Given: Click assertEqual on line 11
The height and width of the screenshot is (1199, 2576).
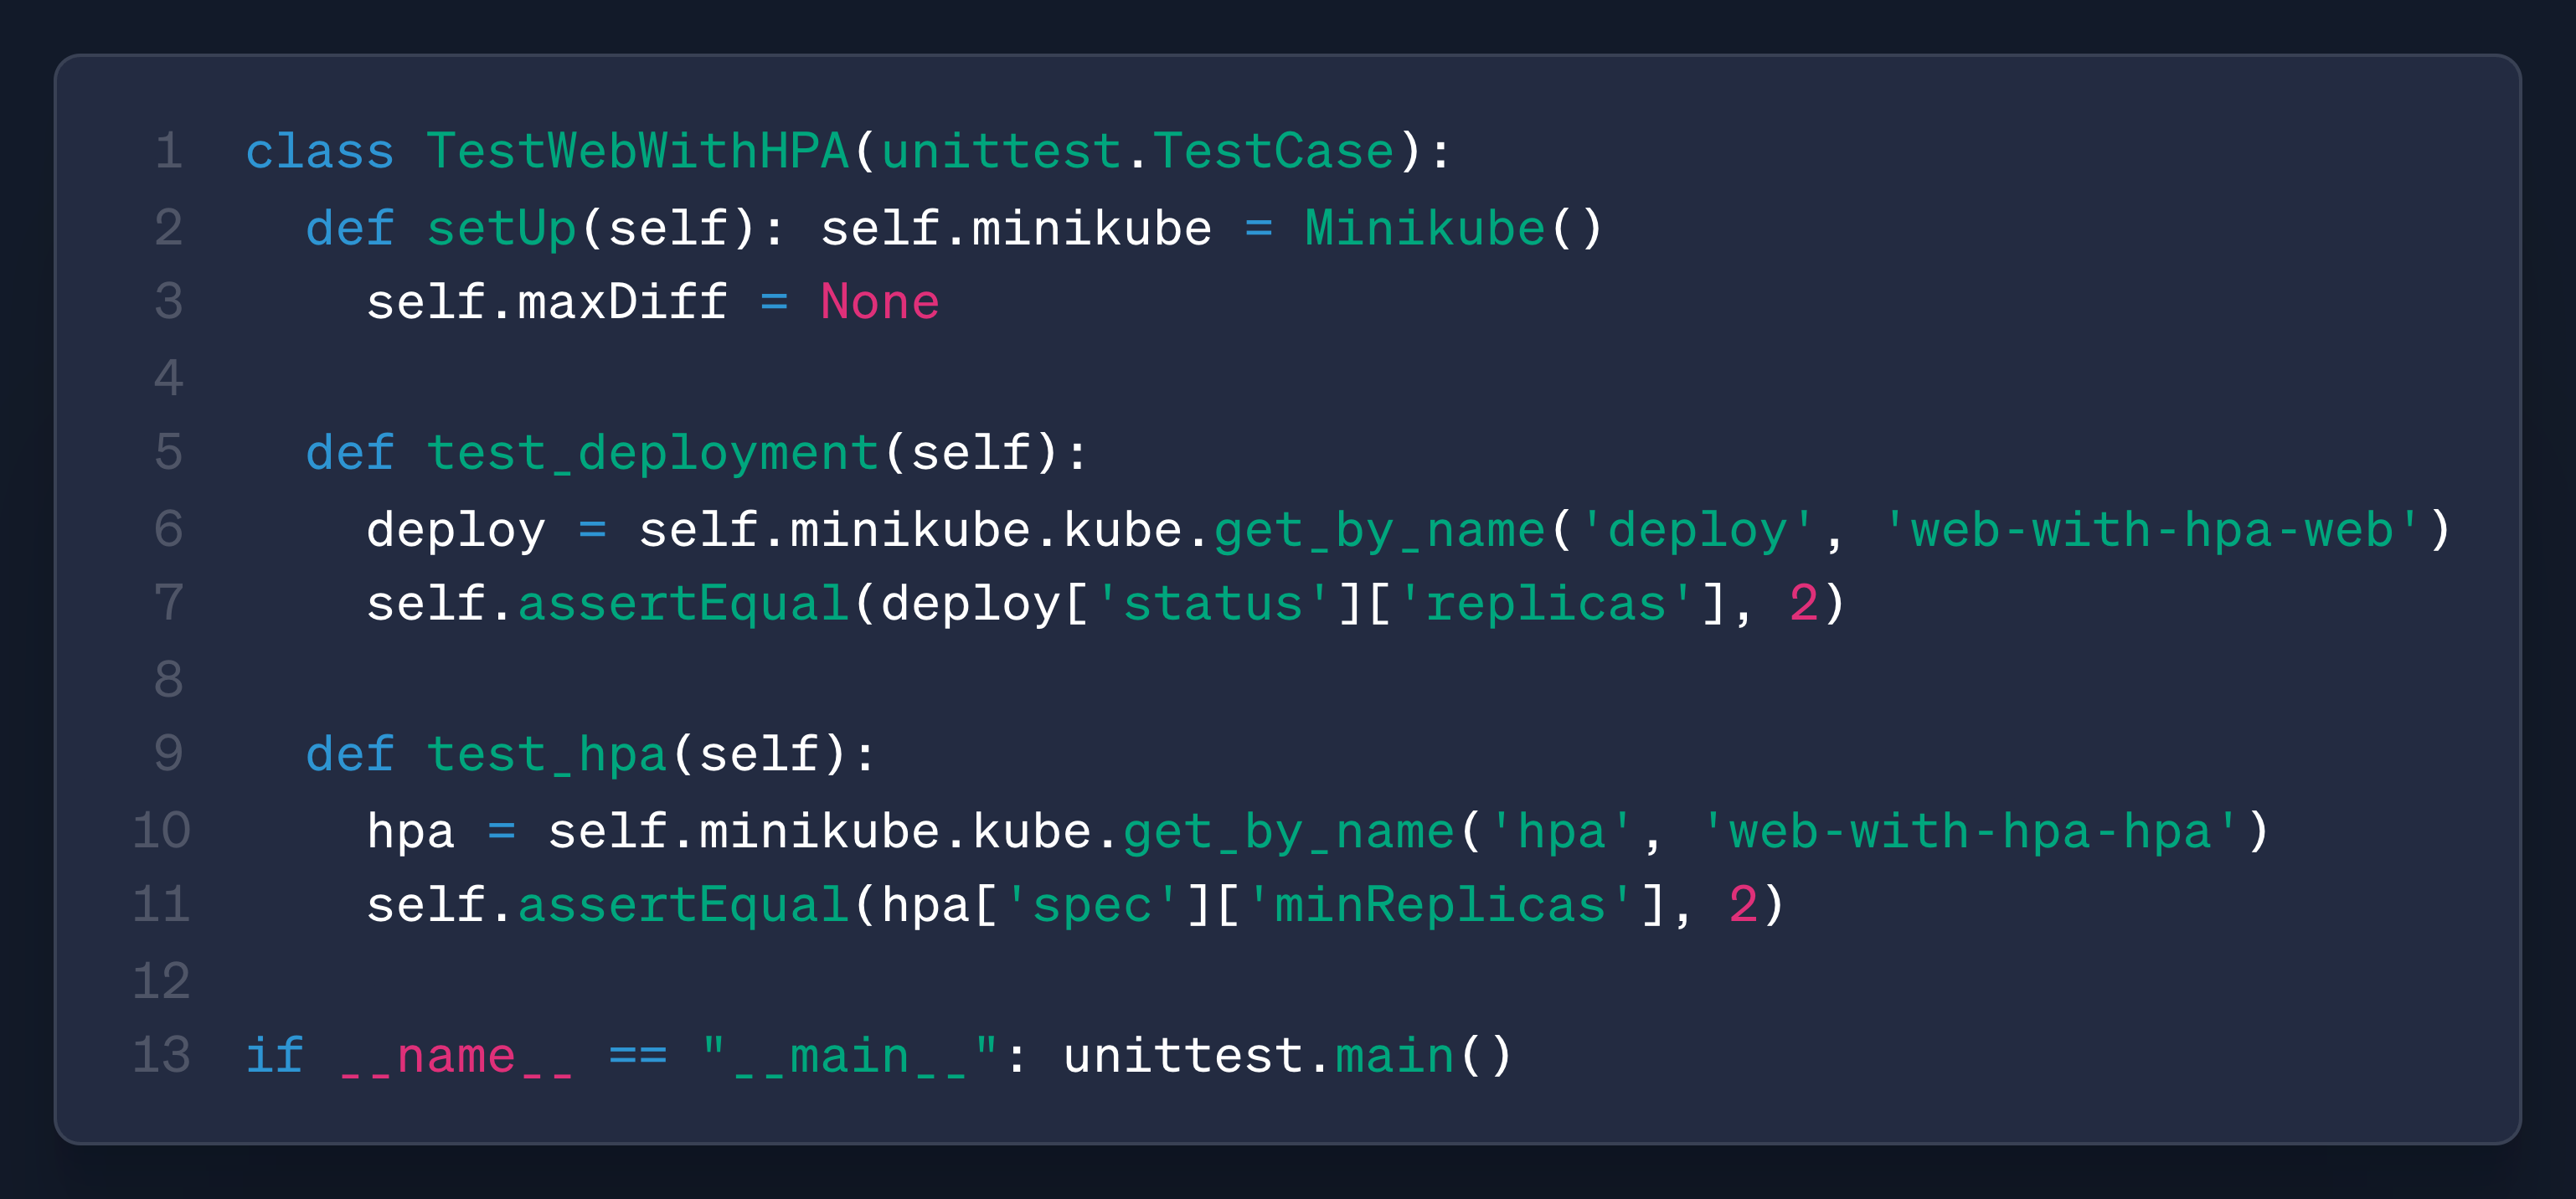Looking at the screenshot, I should point(684,906).
